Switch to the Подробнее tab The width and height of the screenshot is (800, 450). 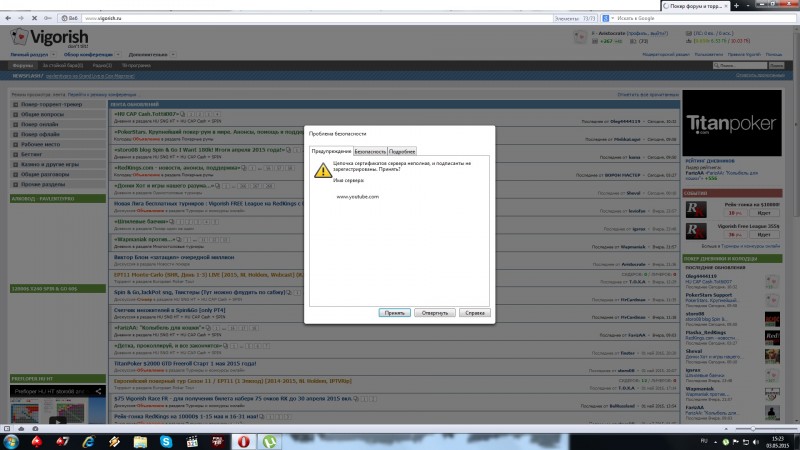click(402, 152)
